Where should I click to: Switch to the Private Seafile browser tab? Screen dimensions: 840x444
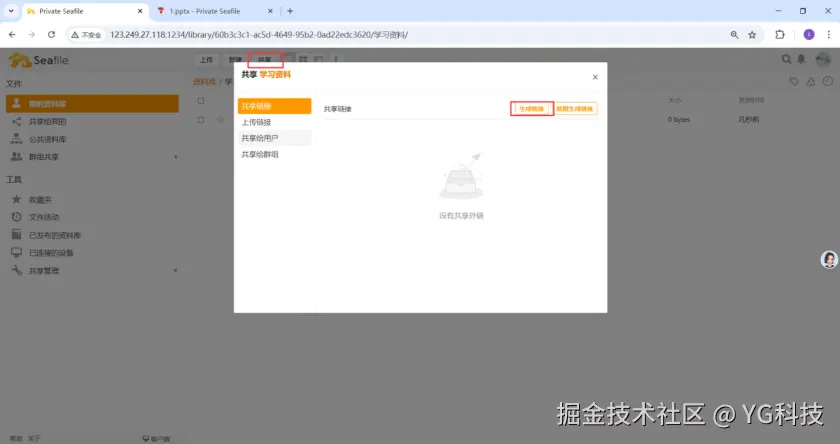pos(84,11)
